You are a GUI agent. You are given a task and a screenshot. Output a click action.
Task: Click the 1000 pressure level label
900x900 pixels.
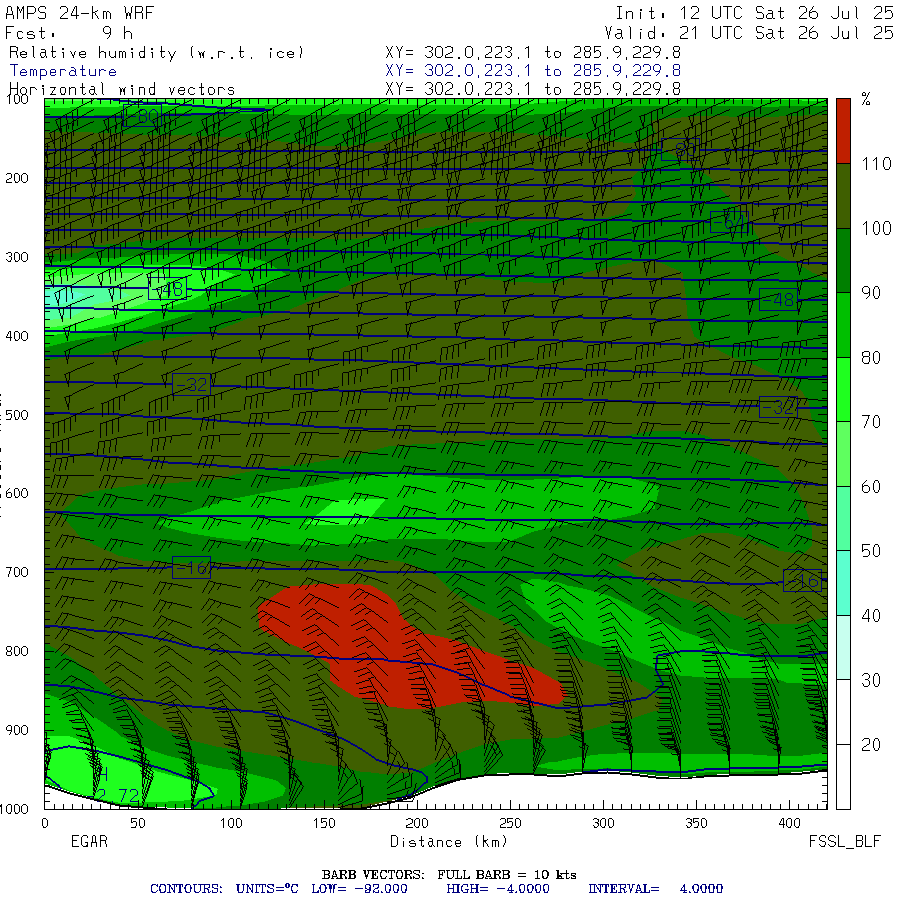click(x=14, y=809)
